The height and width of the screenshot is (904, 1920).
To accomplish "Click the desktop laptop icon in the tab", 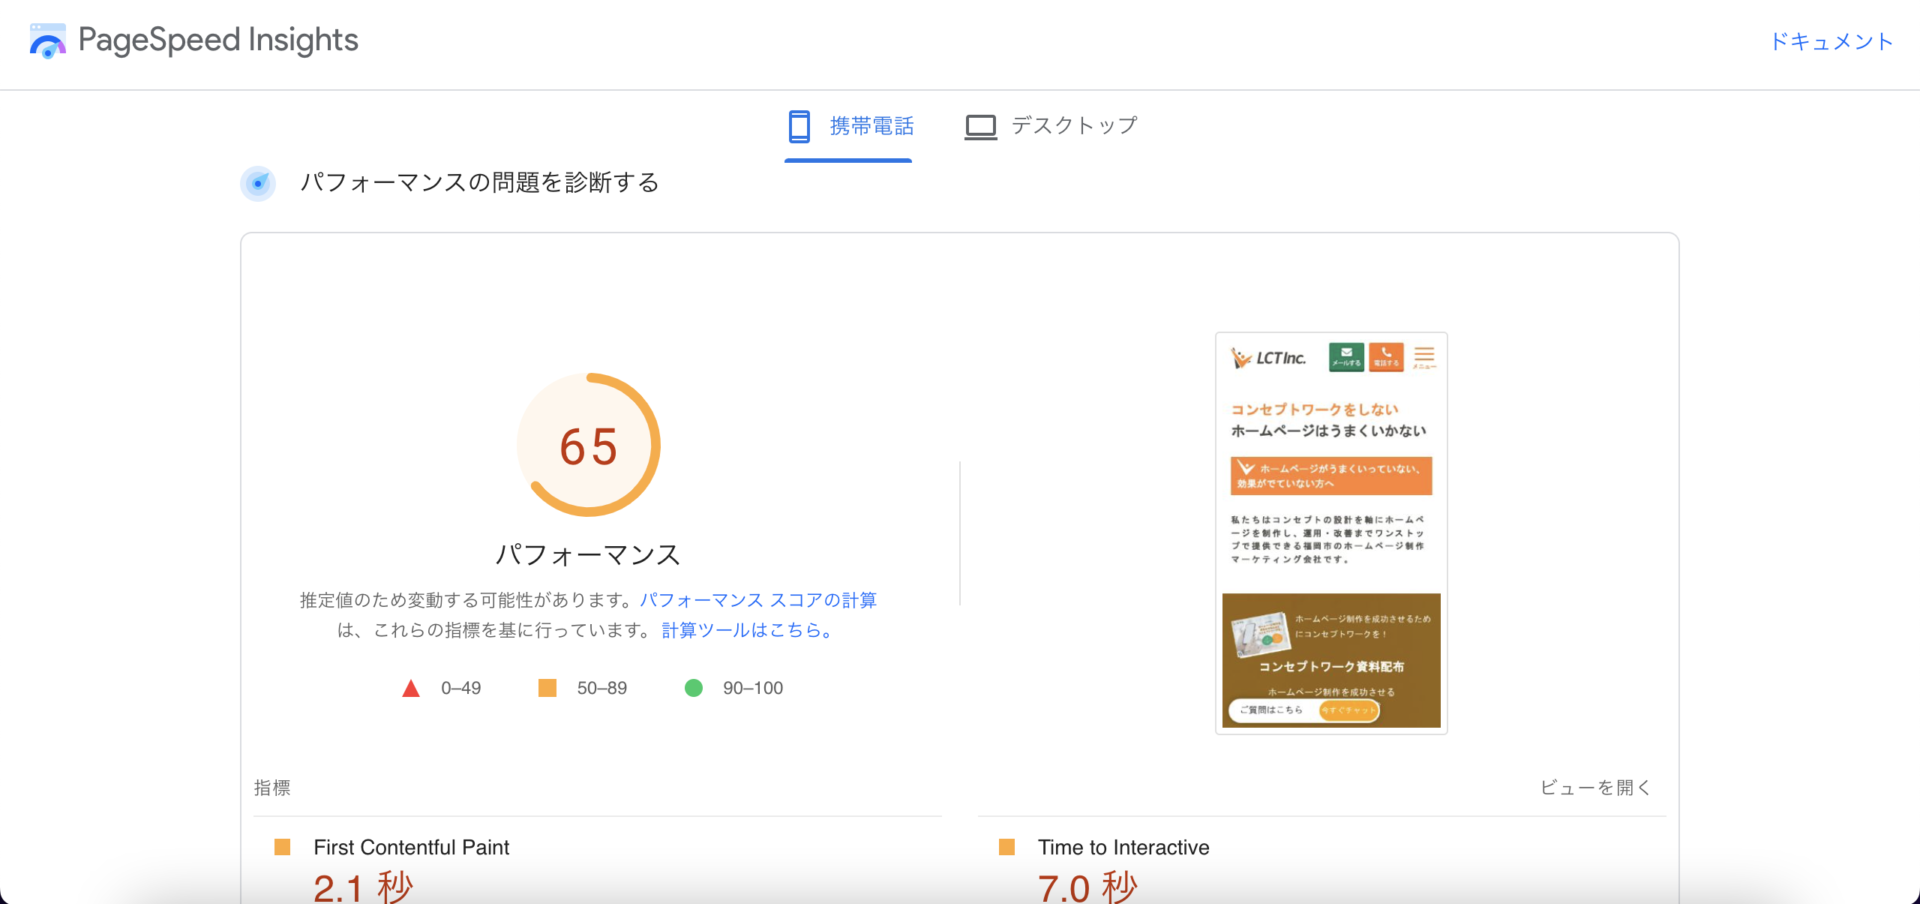I will pos(981,127).
